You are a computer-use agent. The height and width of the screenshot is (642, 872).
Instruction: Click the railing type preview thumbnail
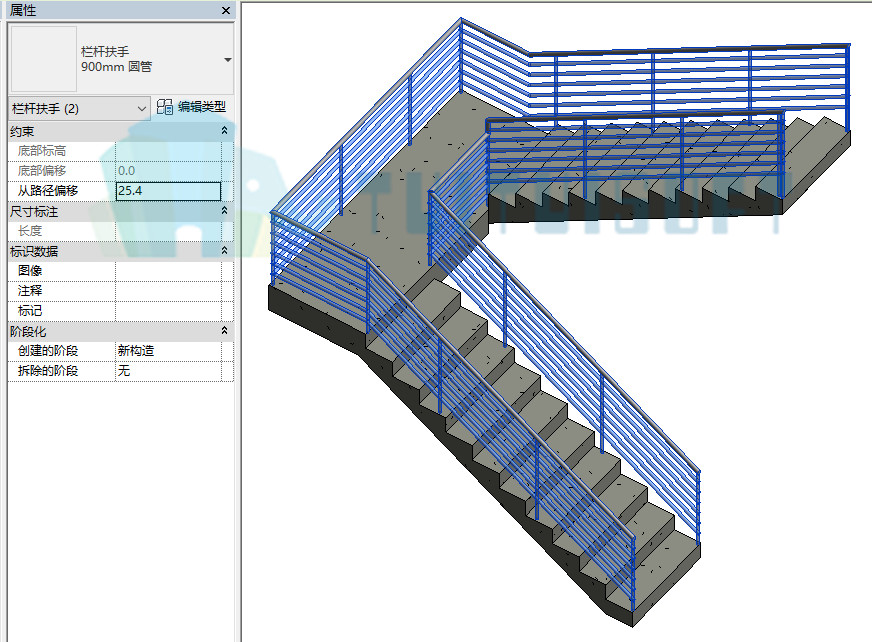[x=44, y=58]
